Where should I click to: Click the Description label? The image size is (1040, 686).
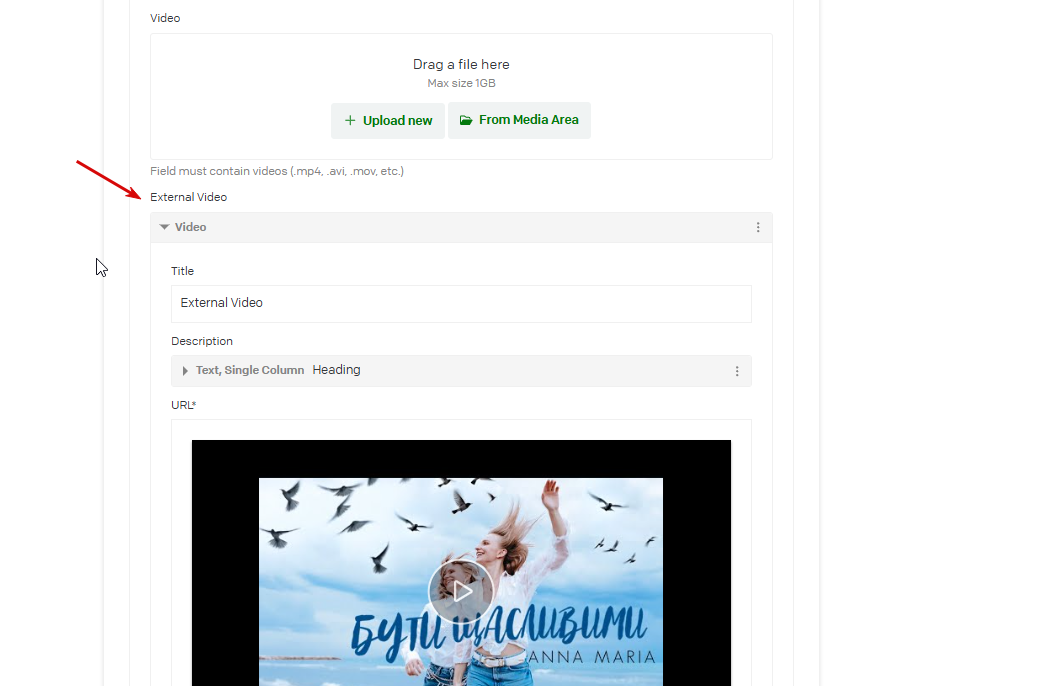tap(202, 341)
